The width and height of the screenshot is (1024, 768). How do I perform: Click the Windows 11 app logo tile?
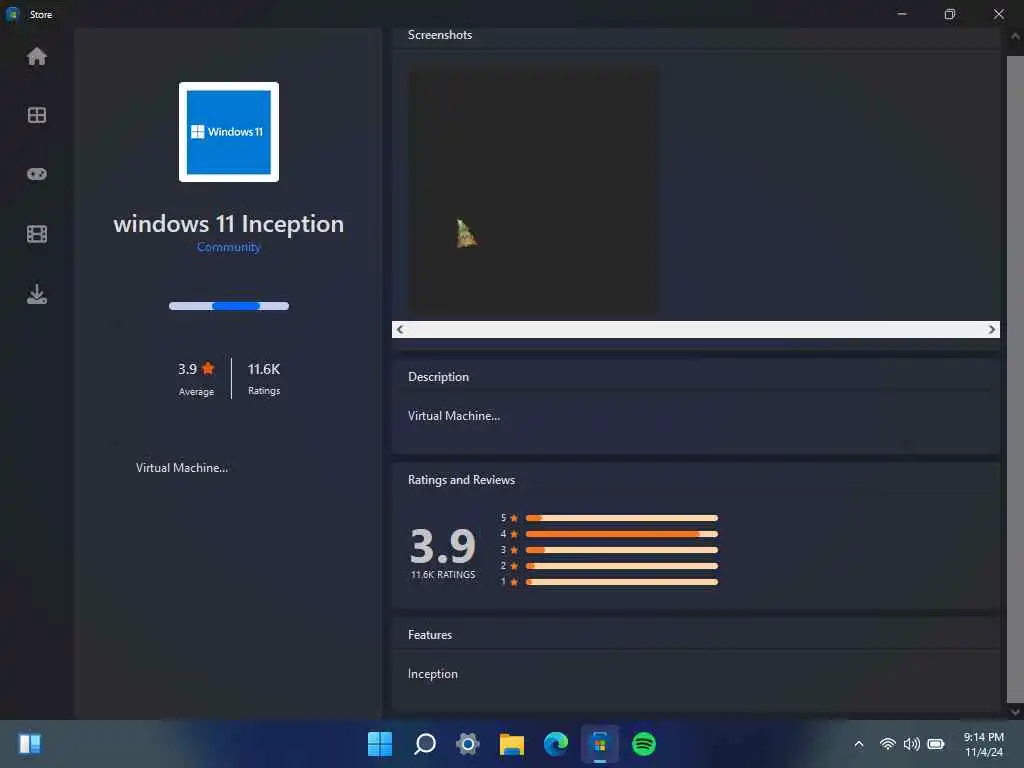click(x=229, y=132)
